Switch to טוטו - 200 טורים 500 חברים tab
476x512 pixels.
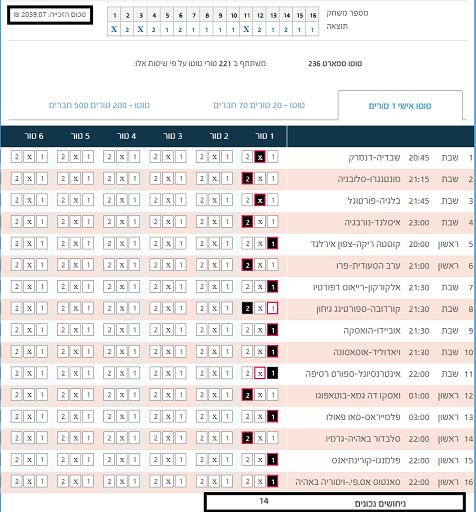pyautogui.click(x=99, y=105)
